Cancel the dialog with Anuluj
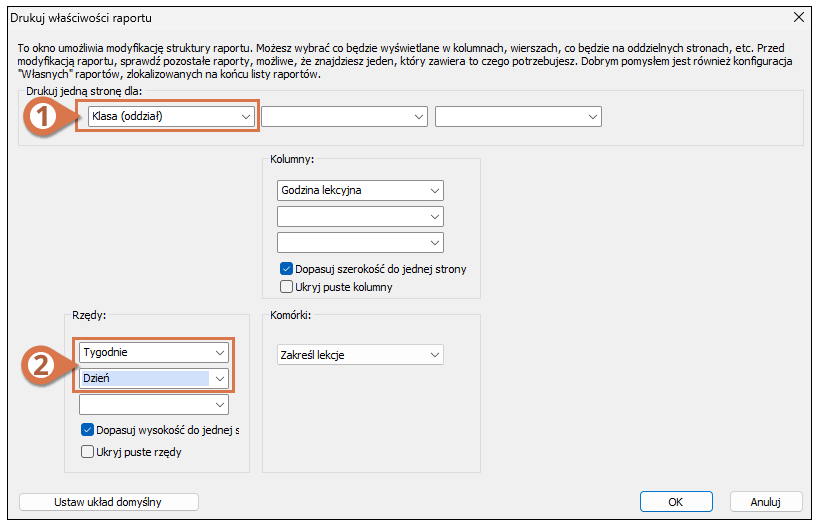 point(766,502)
